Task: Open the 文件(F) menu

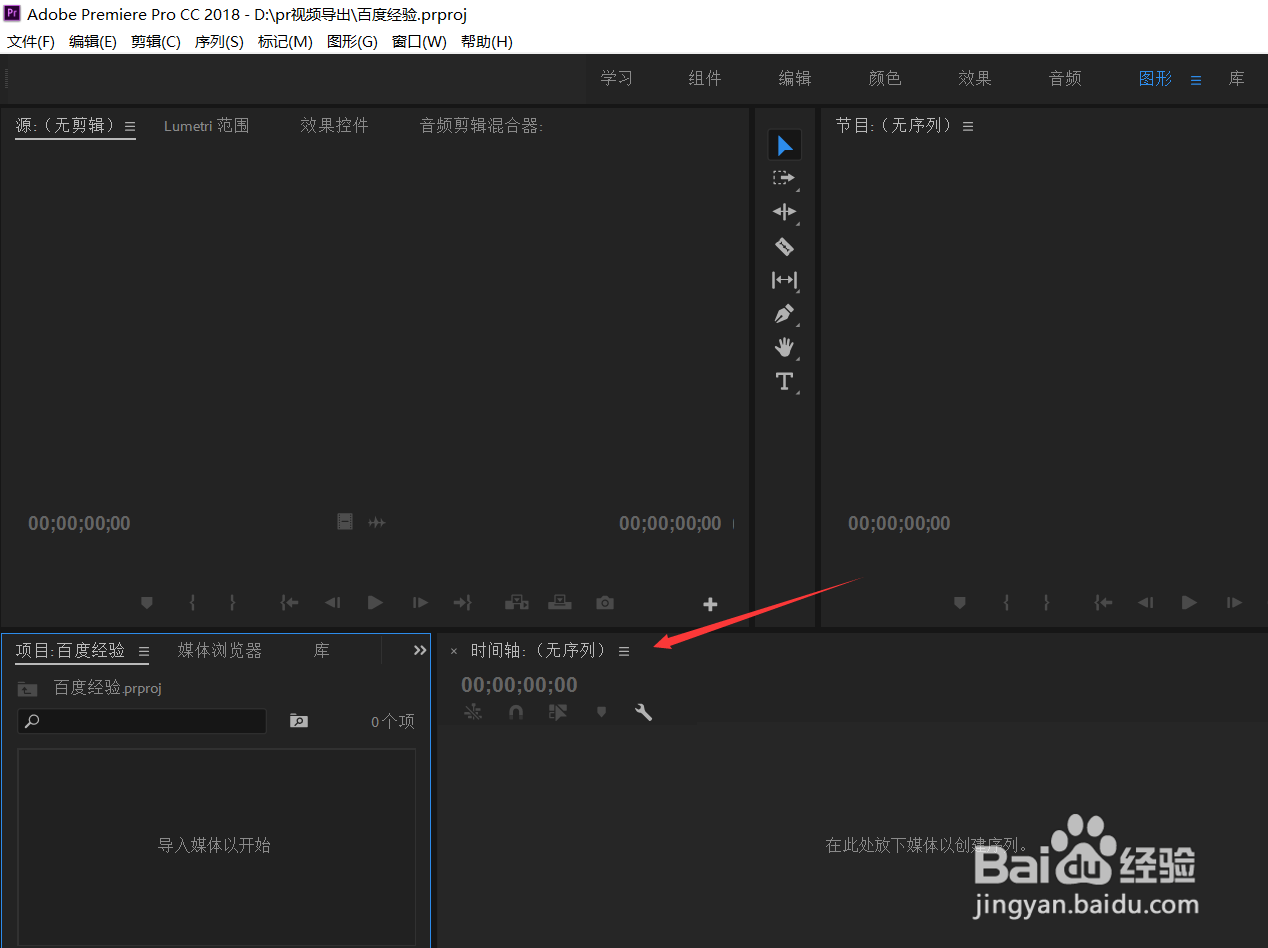Action: (31, 42)
